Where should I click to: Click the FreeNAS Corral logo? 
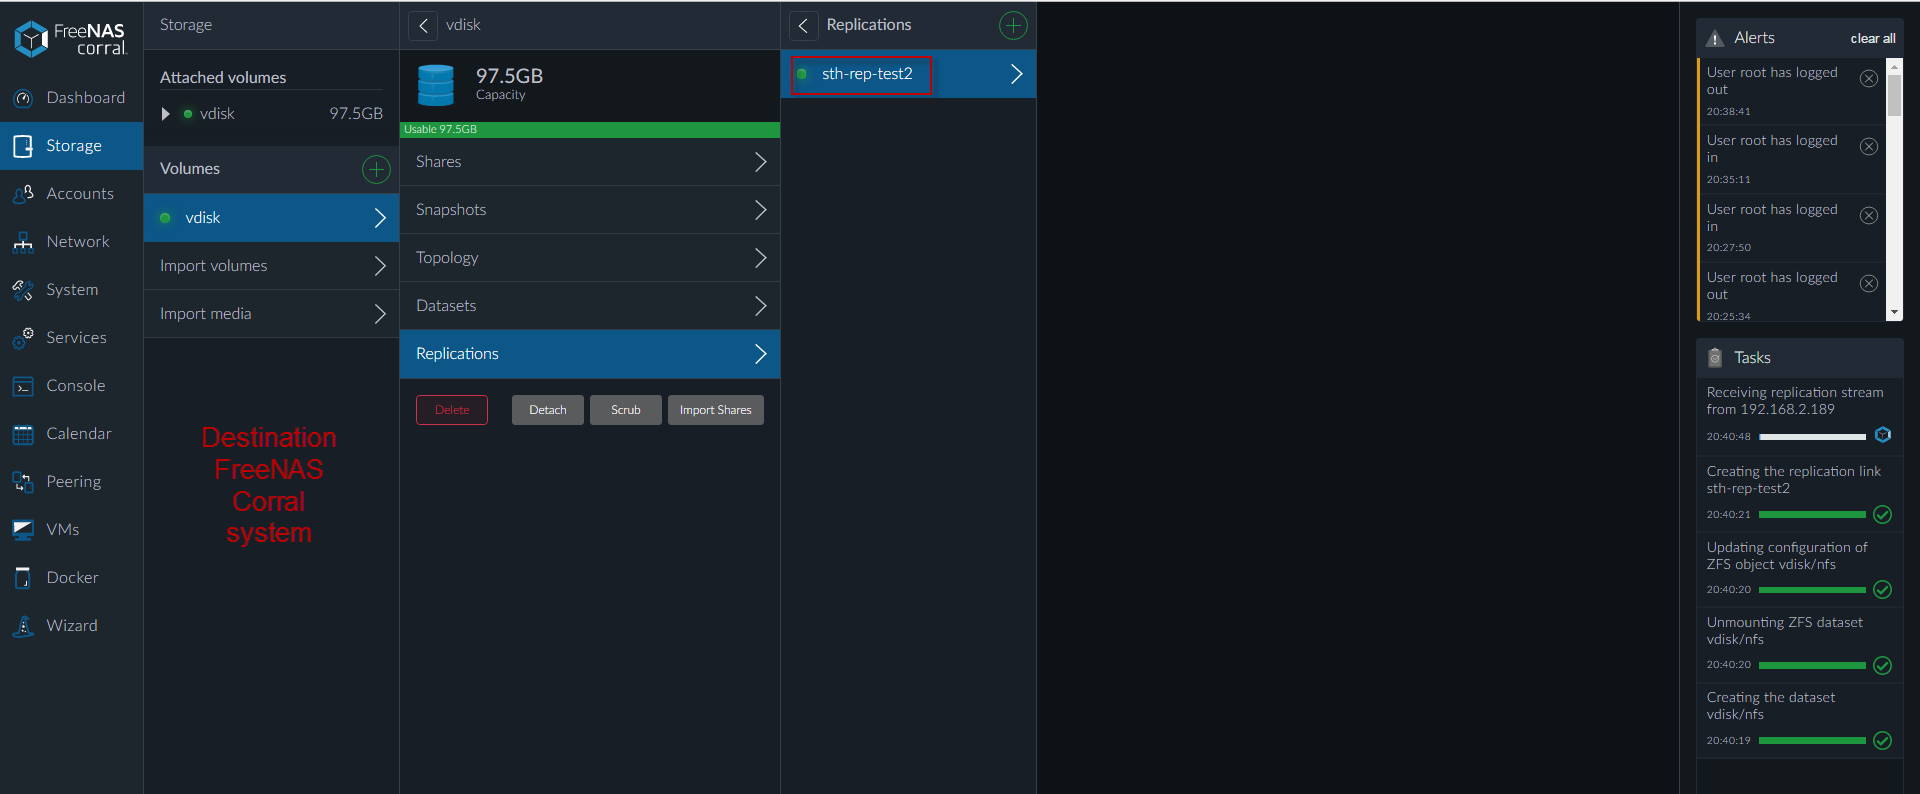click(71, 38)
